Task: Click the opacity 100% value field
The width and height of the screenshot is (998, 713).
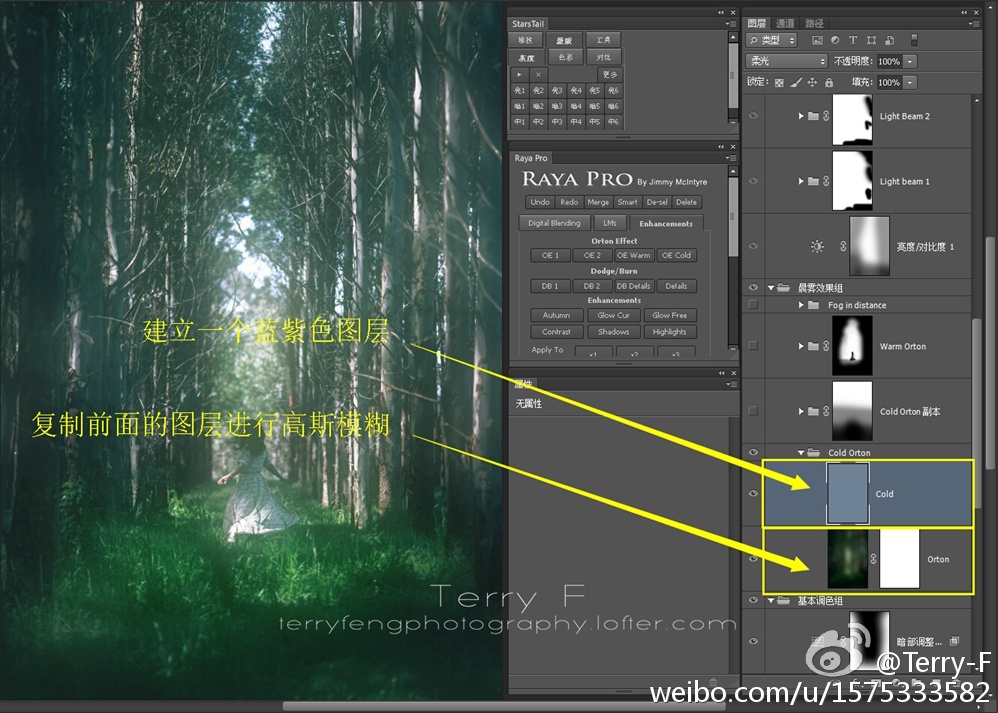Action: click(x=889, y=61)
